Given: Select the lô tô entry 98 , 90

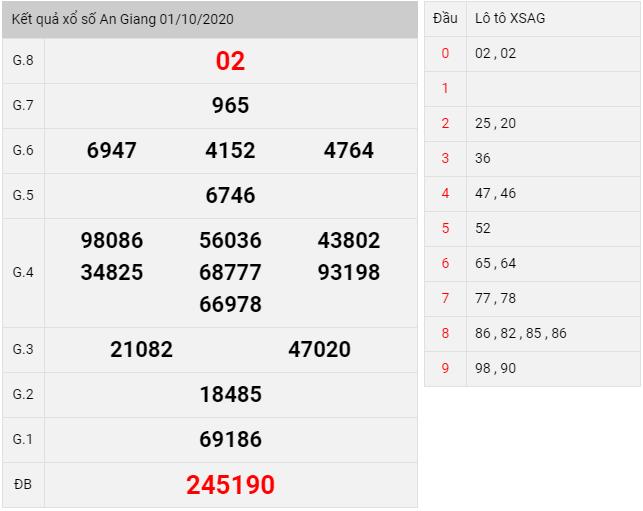Looking at the screenshot, I should (x=495, y=368).
